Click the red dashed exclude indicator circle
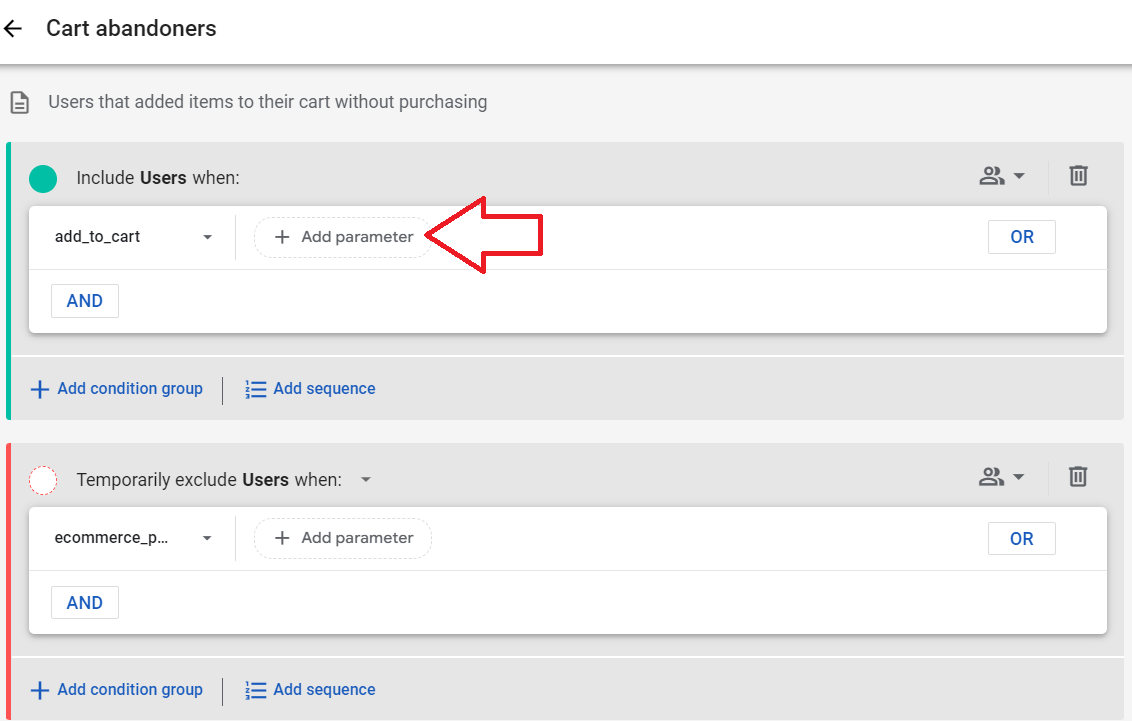 [43, 480]
